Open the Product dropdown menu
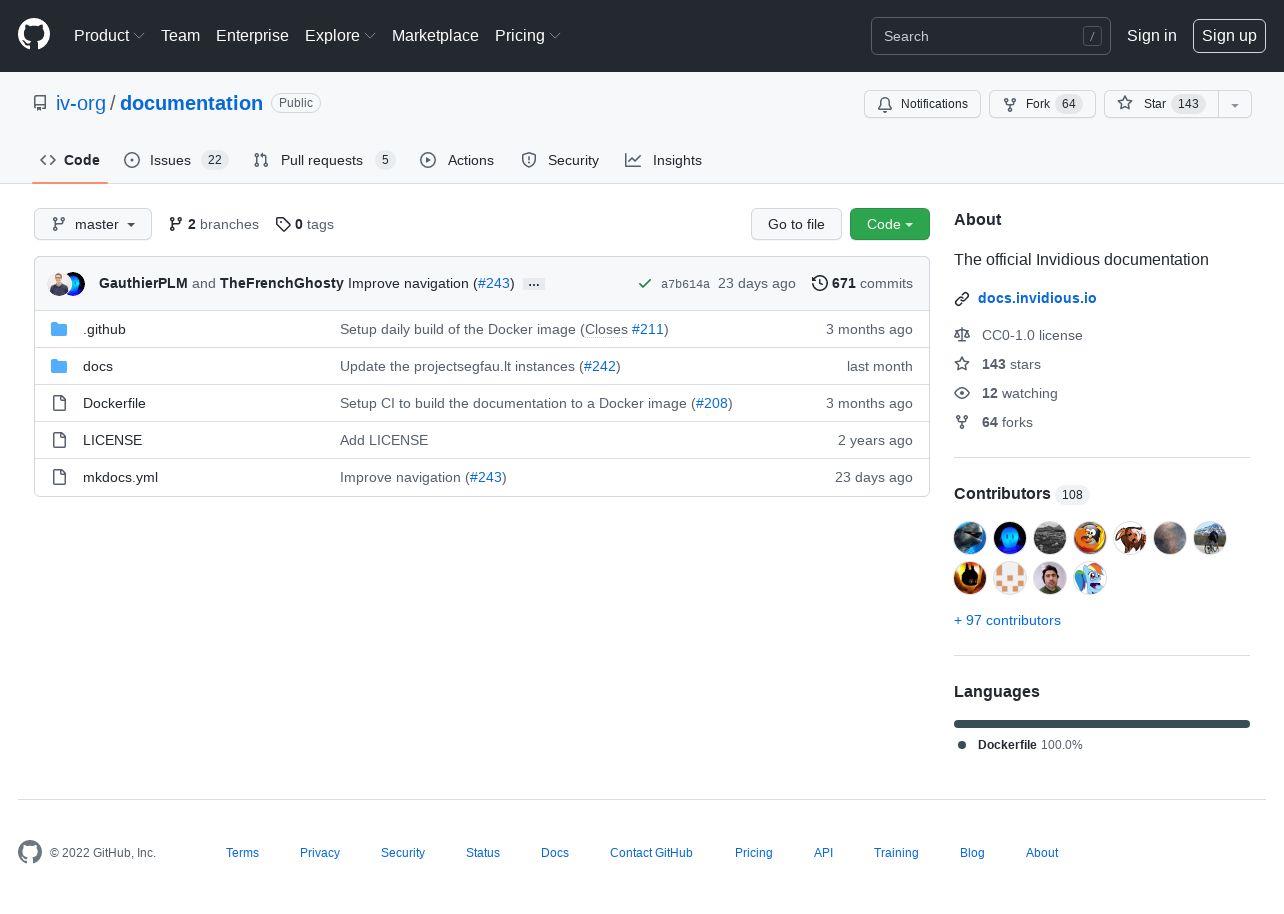The image size is (1284, 914). coord(109,35)
